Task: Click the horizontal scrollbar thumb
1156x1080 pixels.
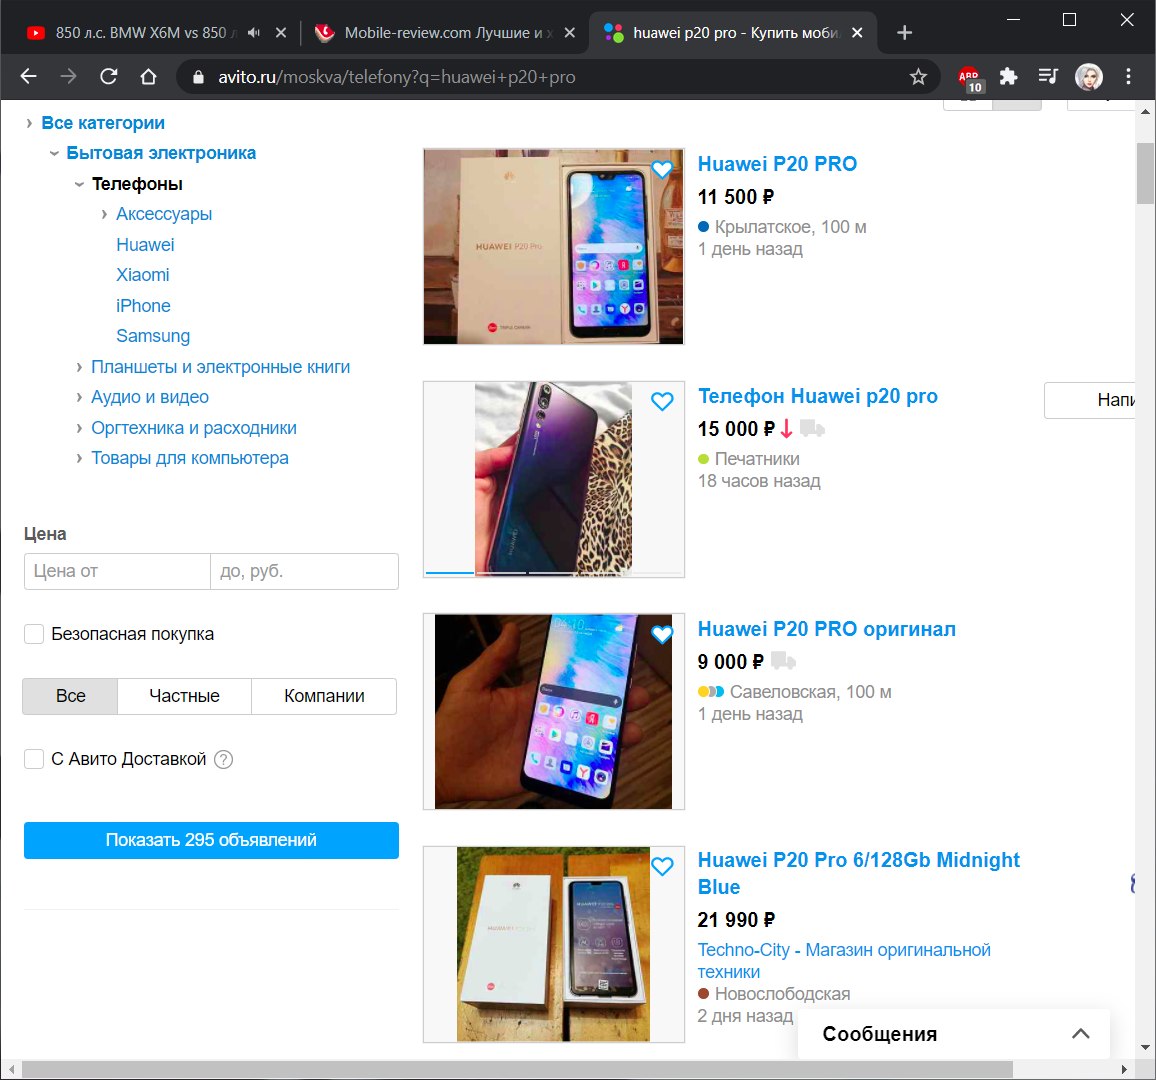Action: point(517,1069)
